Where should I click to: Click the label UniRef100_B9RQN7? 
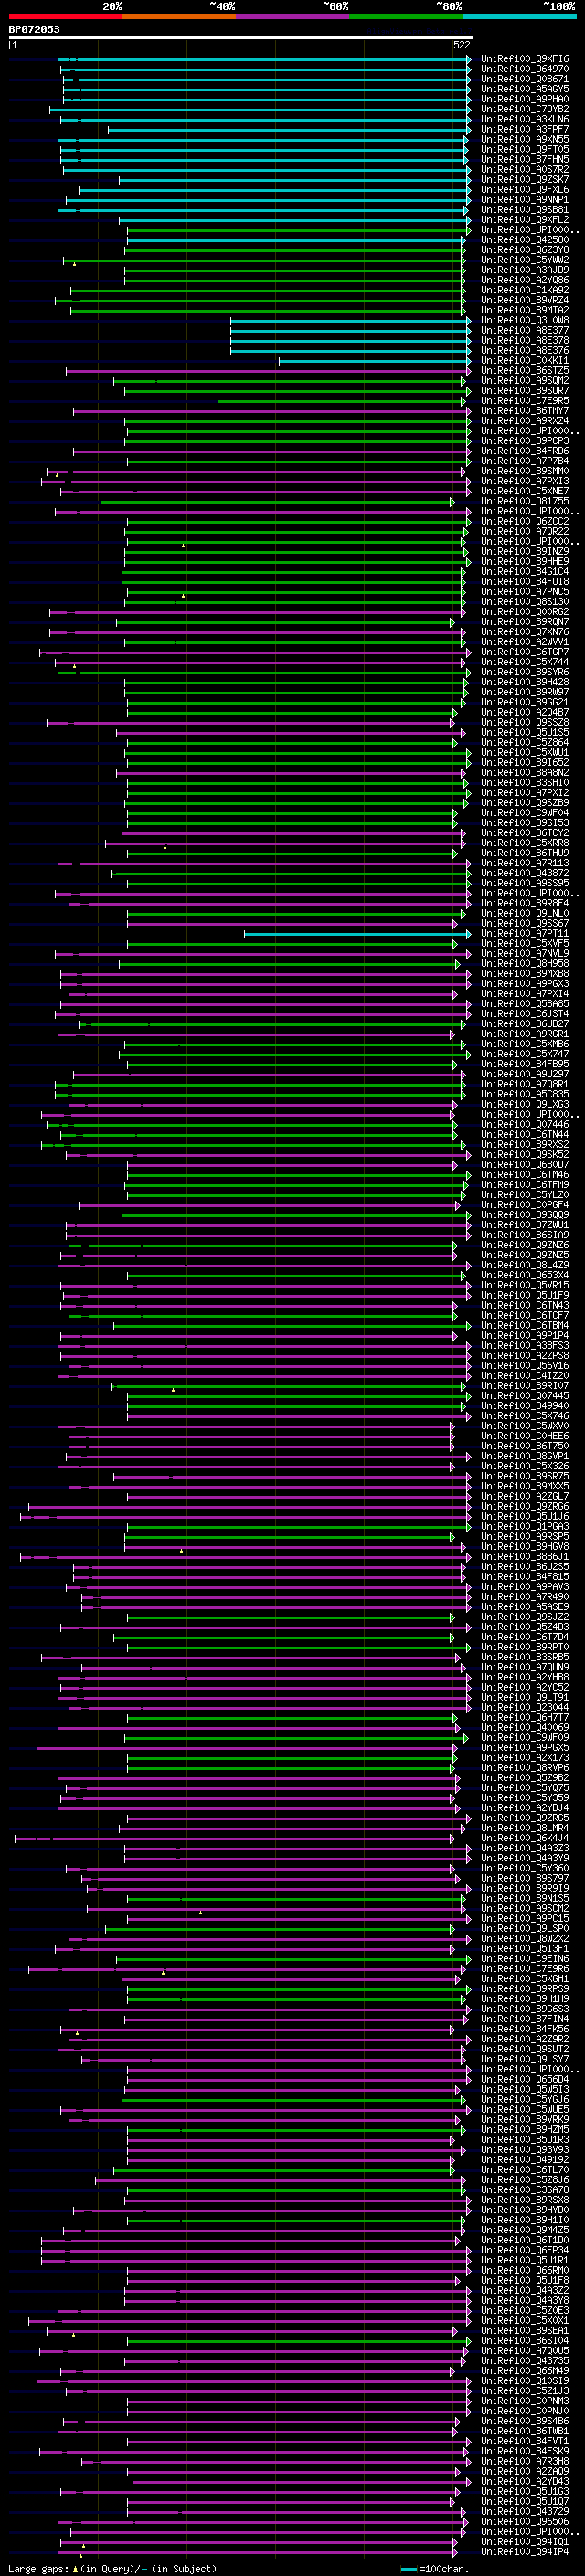coord(525,622)
